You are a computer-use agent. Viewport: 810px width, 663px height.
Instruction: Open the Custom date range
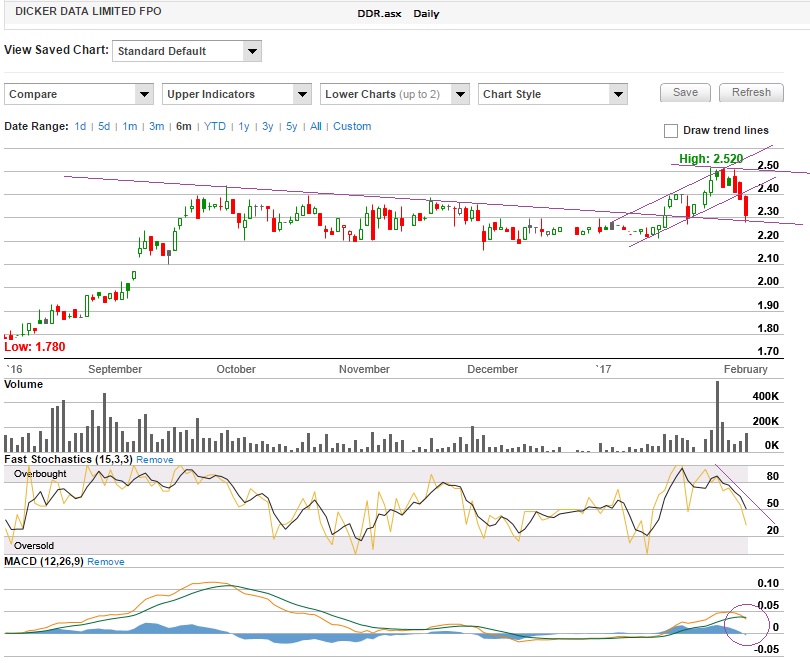352,127
